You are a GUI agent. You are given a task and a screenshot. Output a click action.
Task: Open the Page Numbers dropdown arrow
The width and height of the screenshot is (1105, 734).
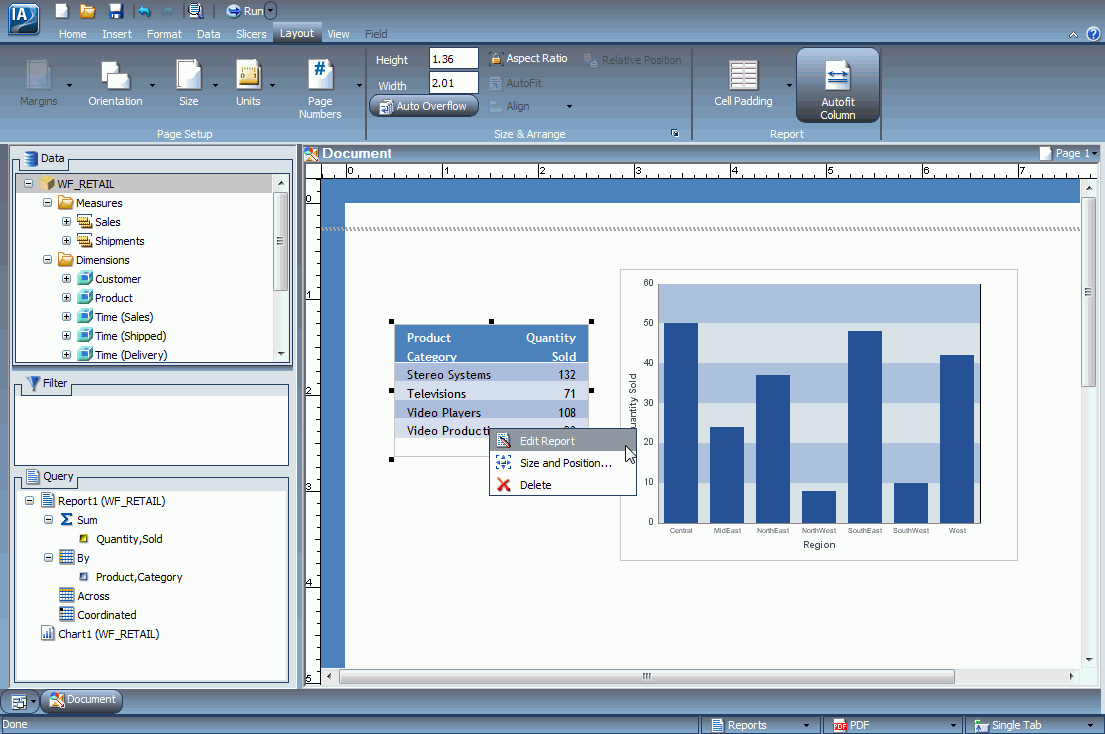coord(359,85)
